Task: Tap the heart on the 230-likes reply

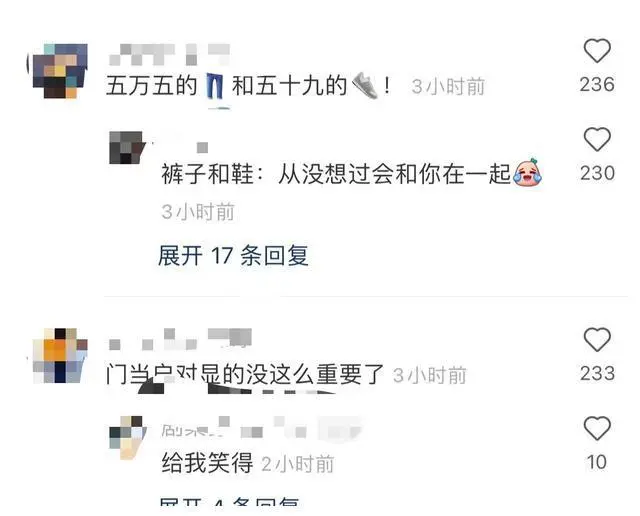Action: click(x=597, y=139)
